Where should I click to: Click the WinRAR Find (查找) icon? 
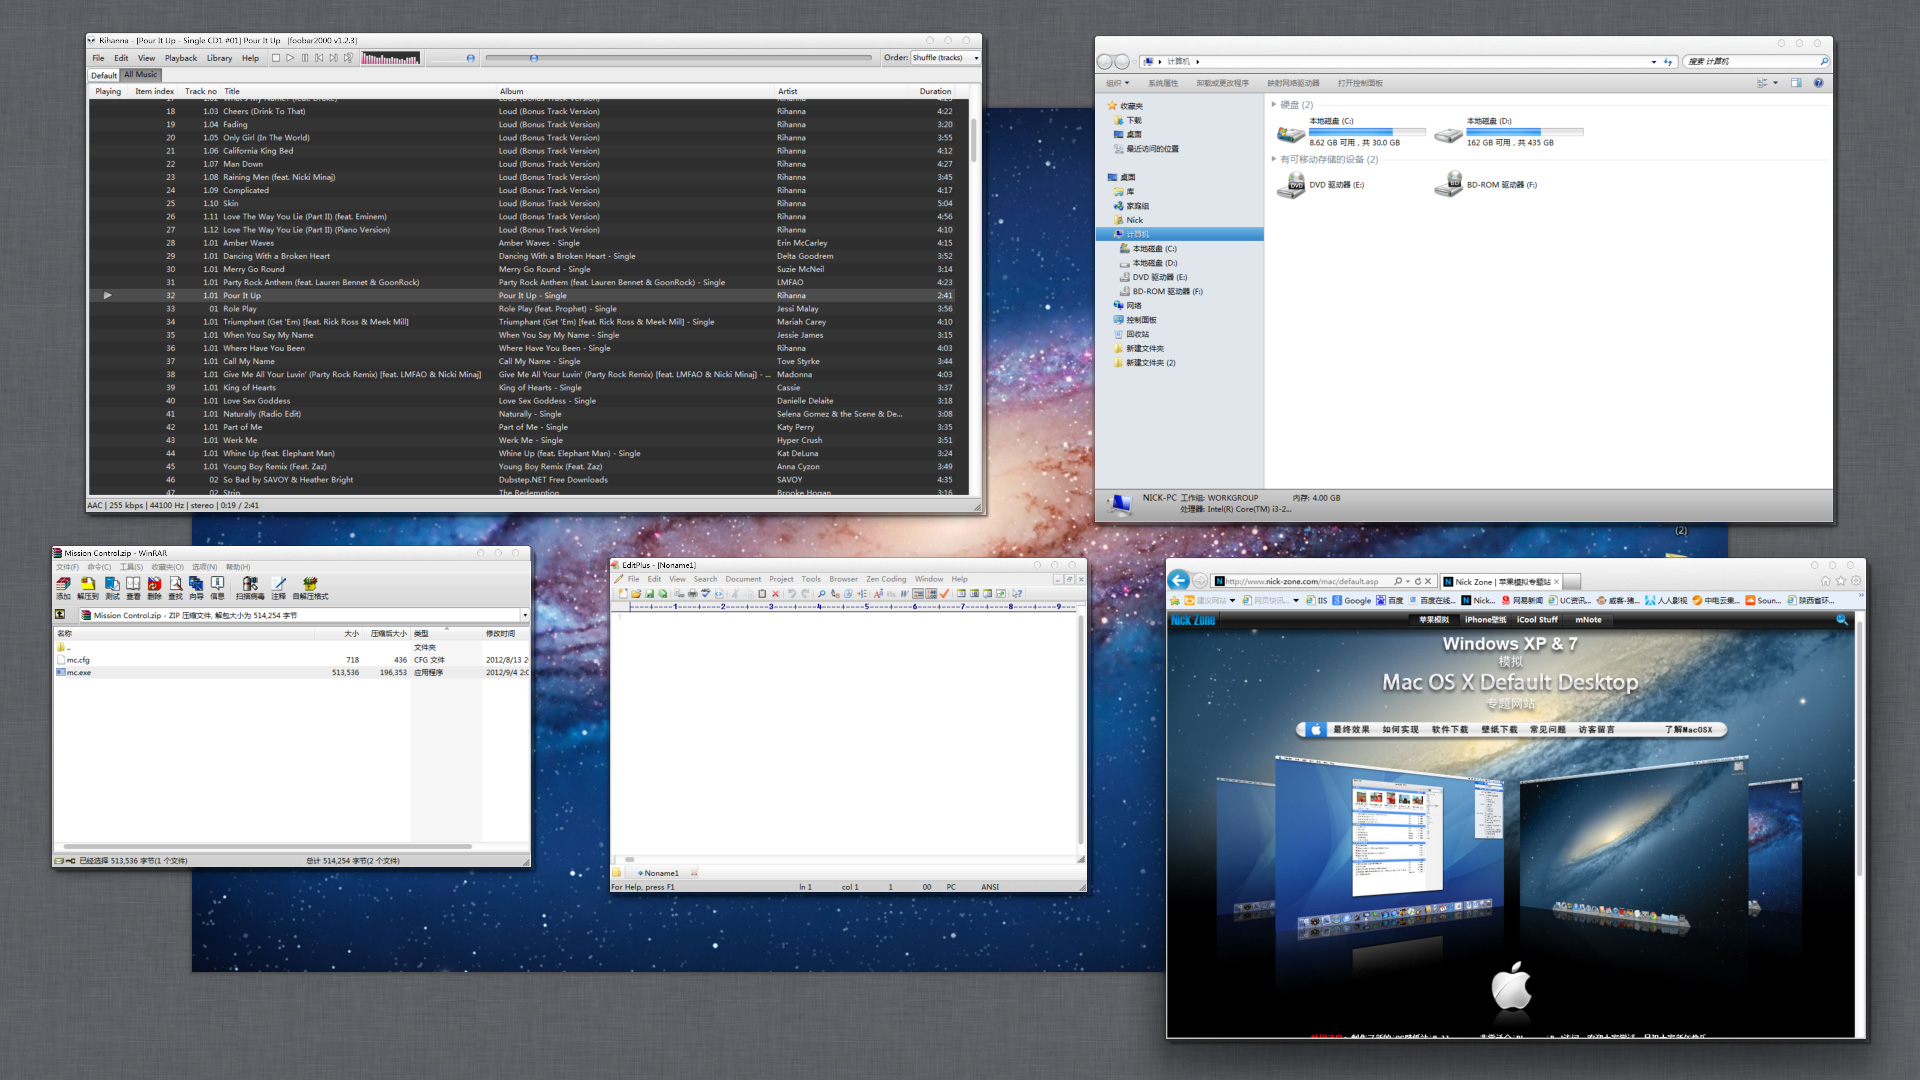[175, 588]
